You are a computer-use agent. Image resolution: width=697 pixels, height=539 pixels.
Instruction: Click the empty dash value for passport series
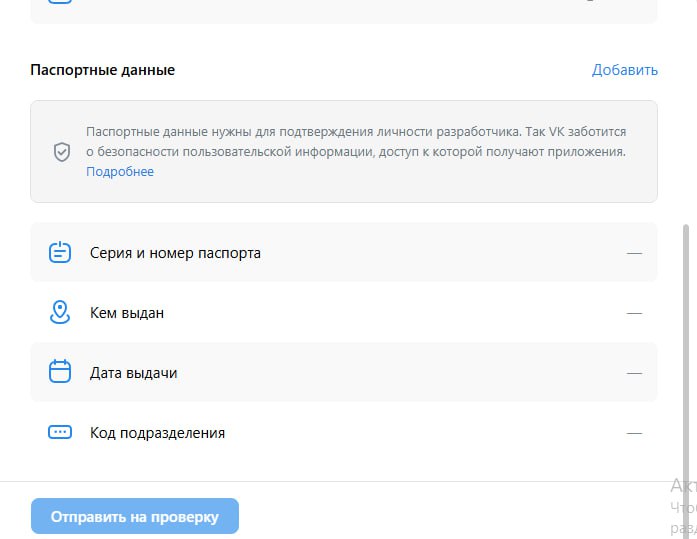point(634,253)
